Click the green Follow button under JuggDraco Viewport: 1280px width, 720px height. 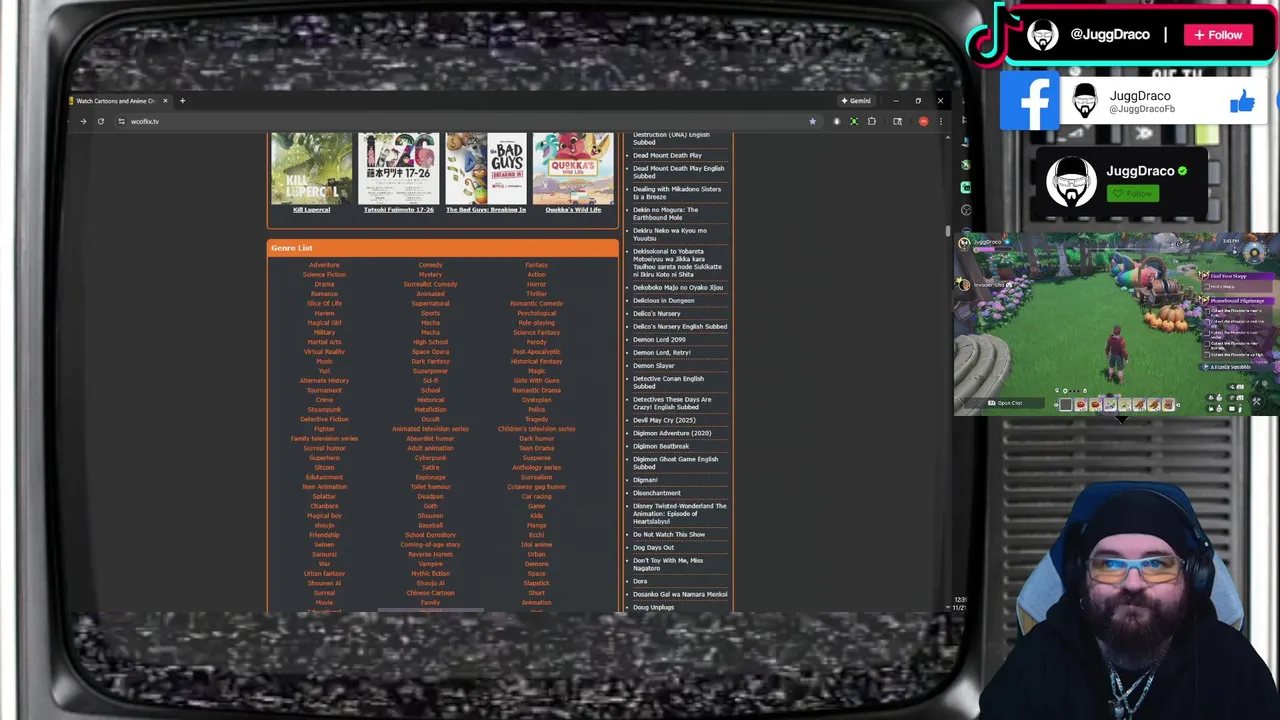coord(1132,193)
